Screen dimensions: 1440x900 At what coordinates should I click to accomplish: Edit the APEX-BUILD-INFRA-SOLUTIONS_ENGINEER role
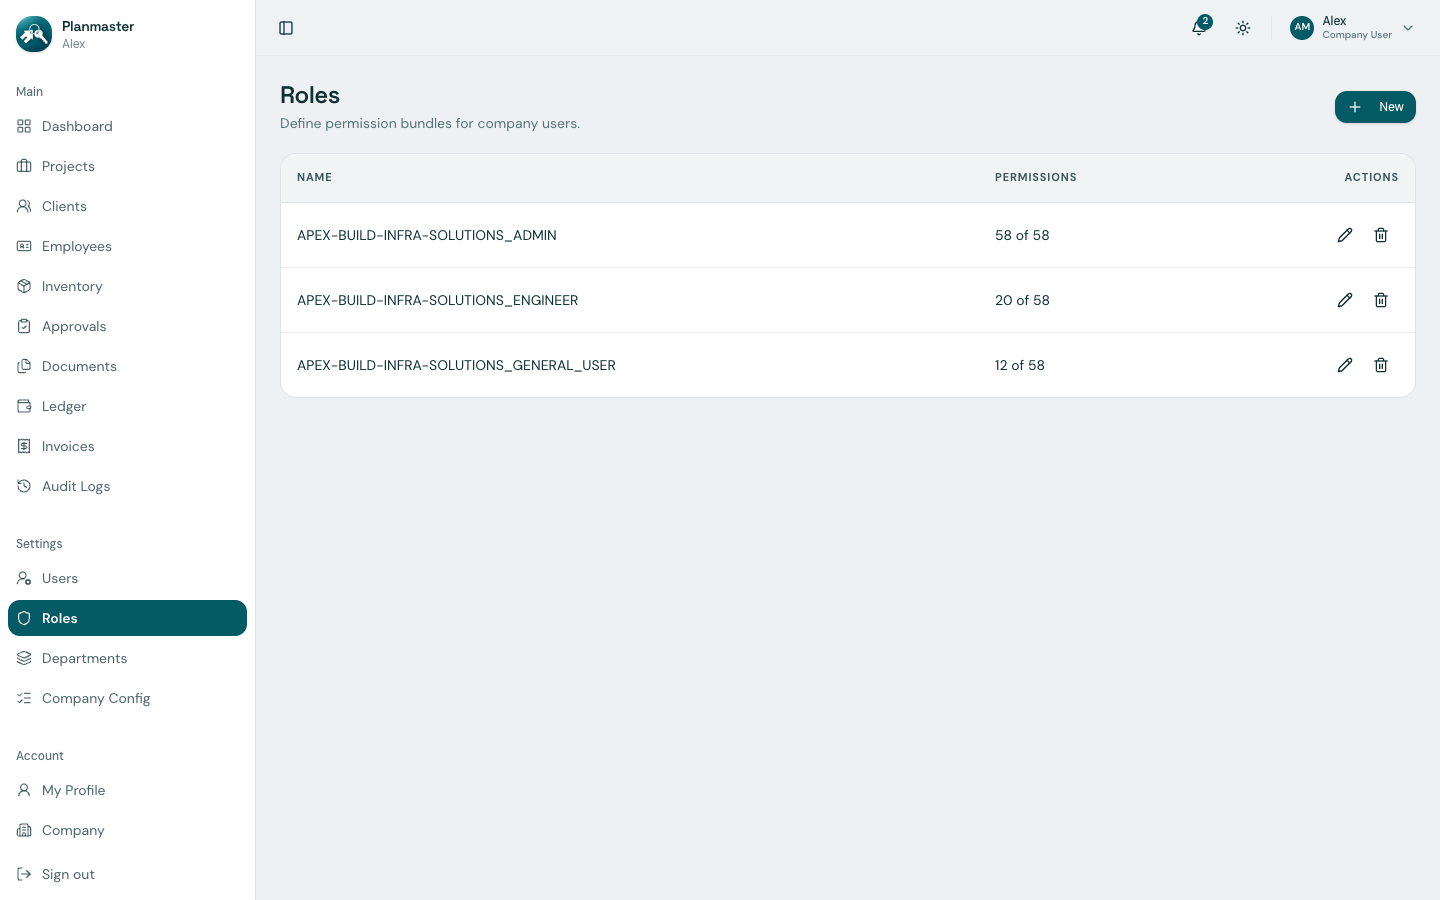pos(1345,300)
